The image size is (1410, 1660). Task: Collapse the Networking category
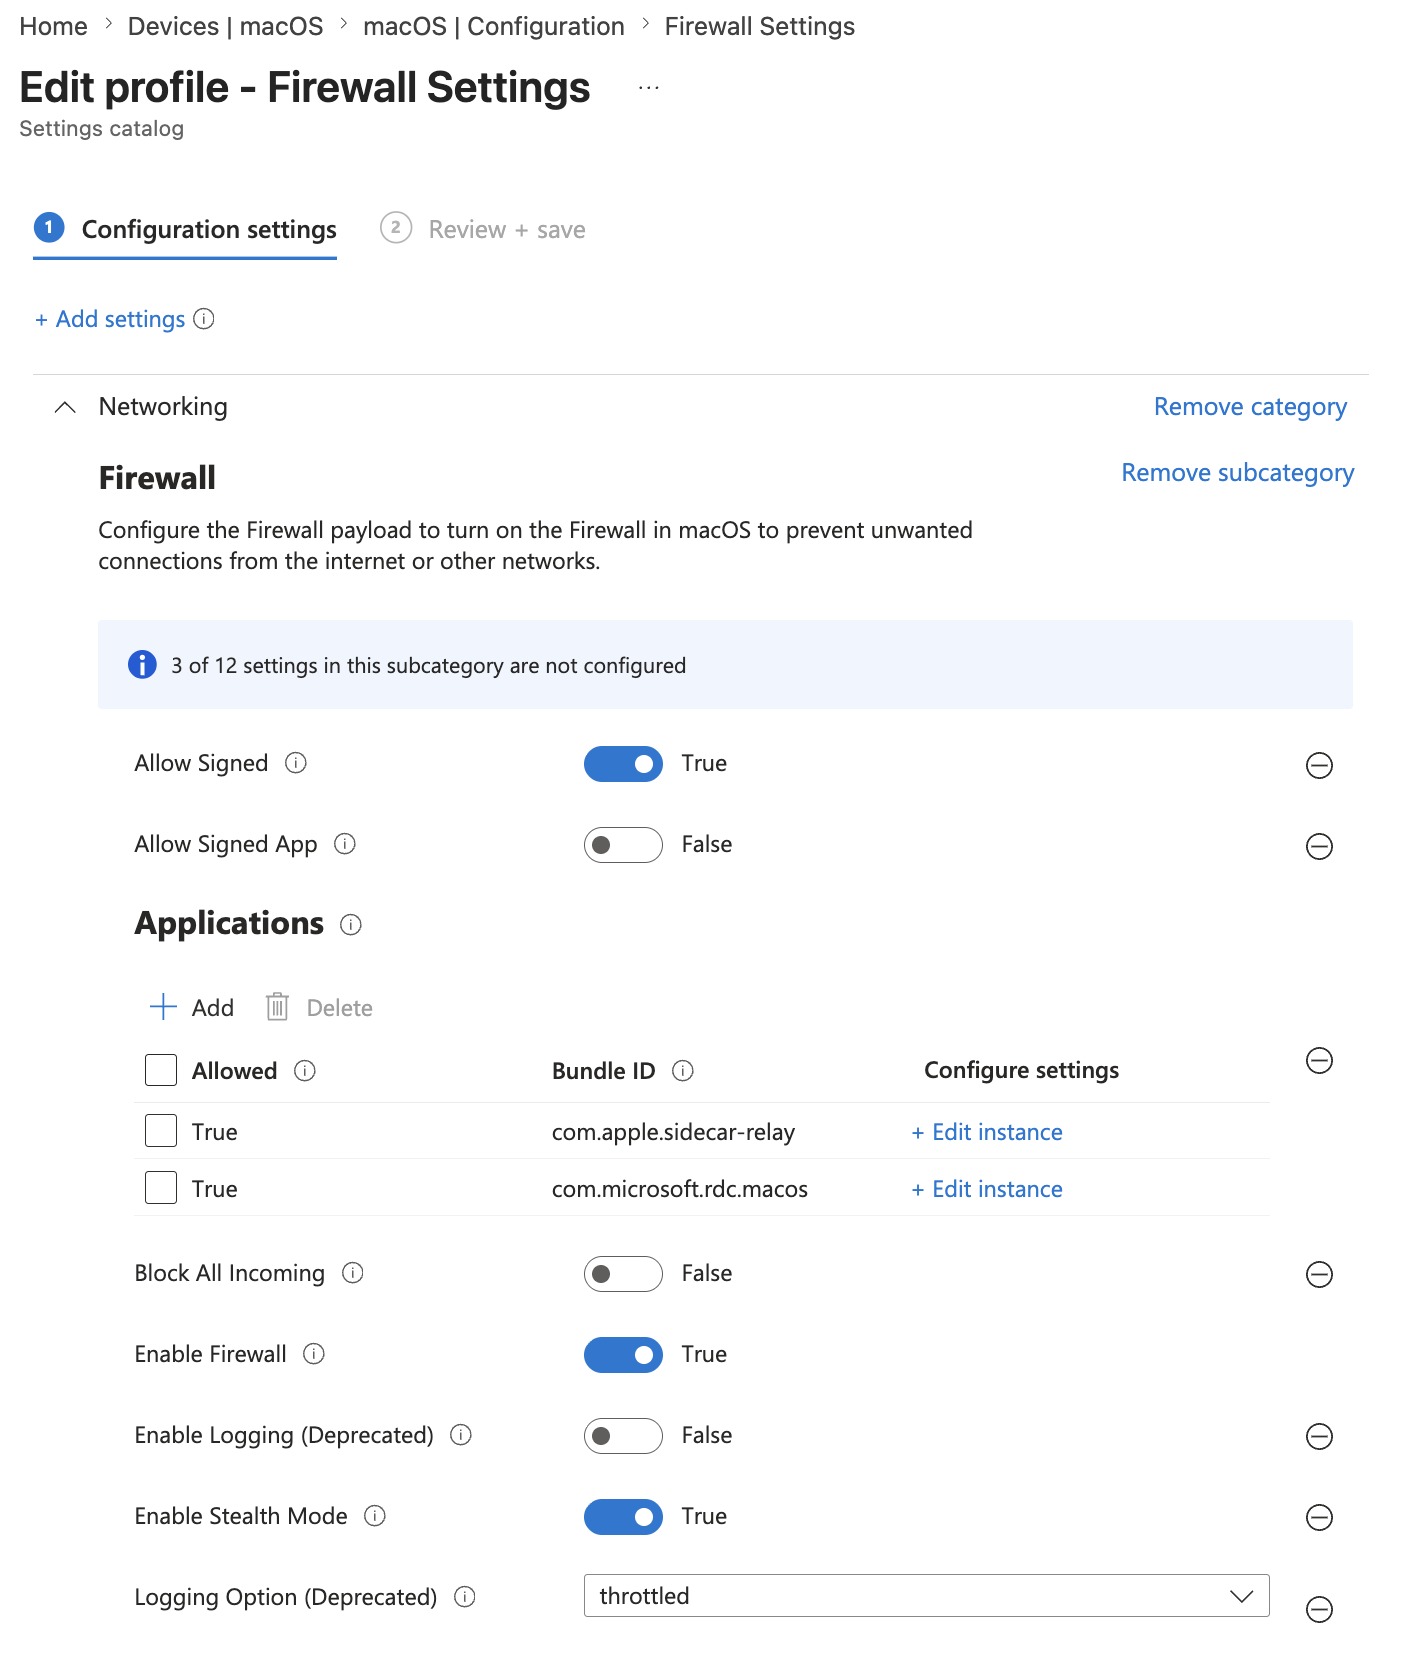[65, 407]
